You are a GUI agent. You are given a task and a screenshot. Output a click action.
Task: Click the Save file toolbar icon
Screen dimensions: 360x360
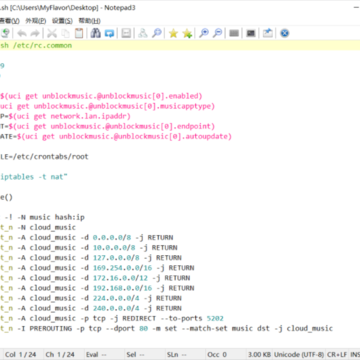[5, 33]
